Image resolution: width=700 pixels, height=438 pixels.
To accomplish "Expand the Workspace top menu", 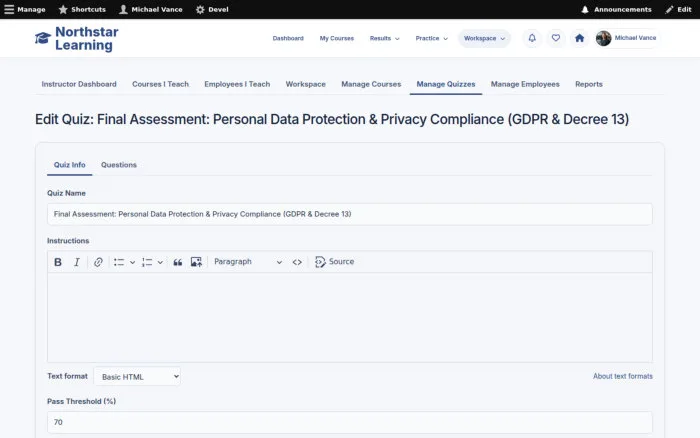I will (x=484, y=38).
